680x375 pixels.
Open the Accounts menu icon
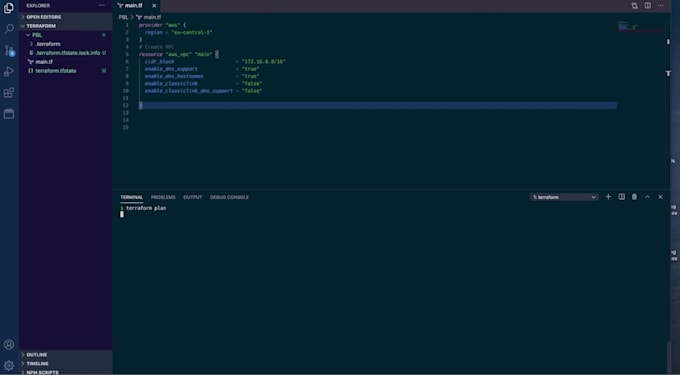[x=9, y=345]
